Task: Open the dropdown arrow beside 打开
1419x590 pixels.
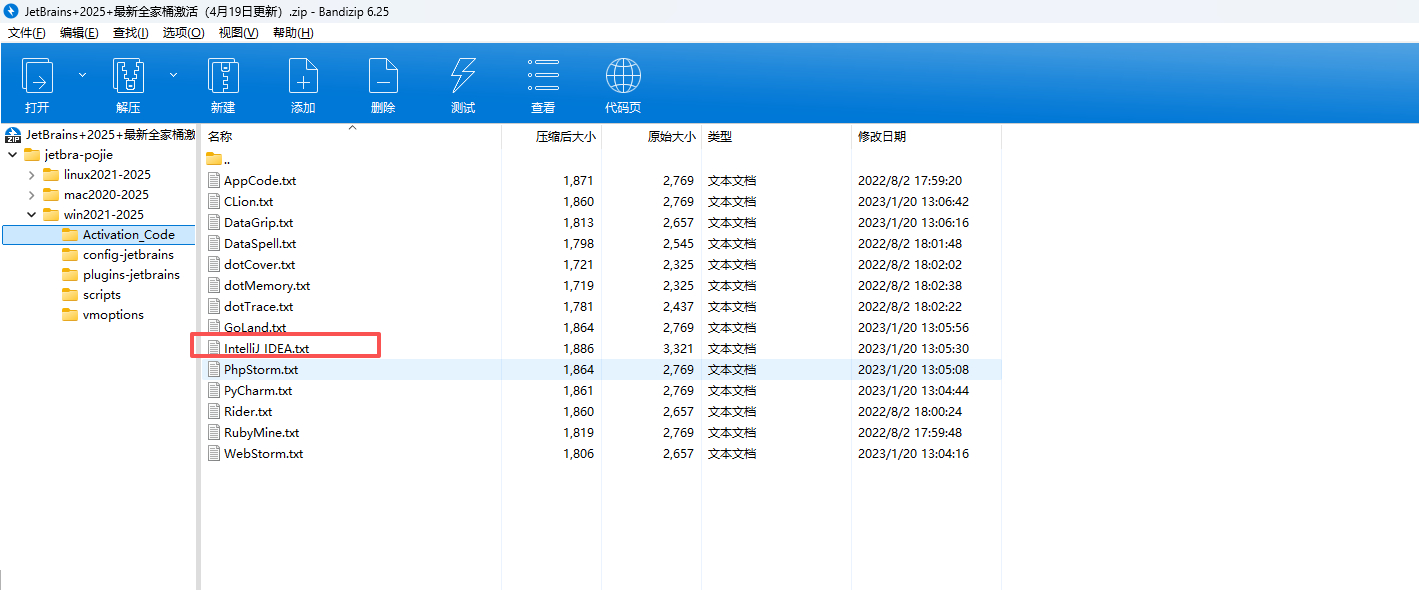Action: click(x=82, y=75)
